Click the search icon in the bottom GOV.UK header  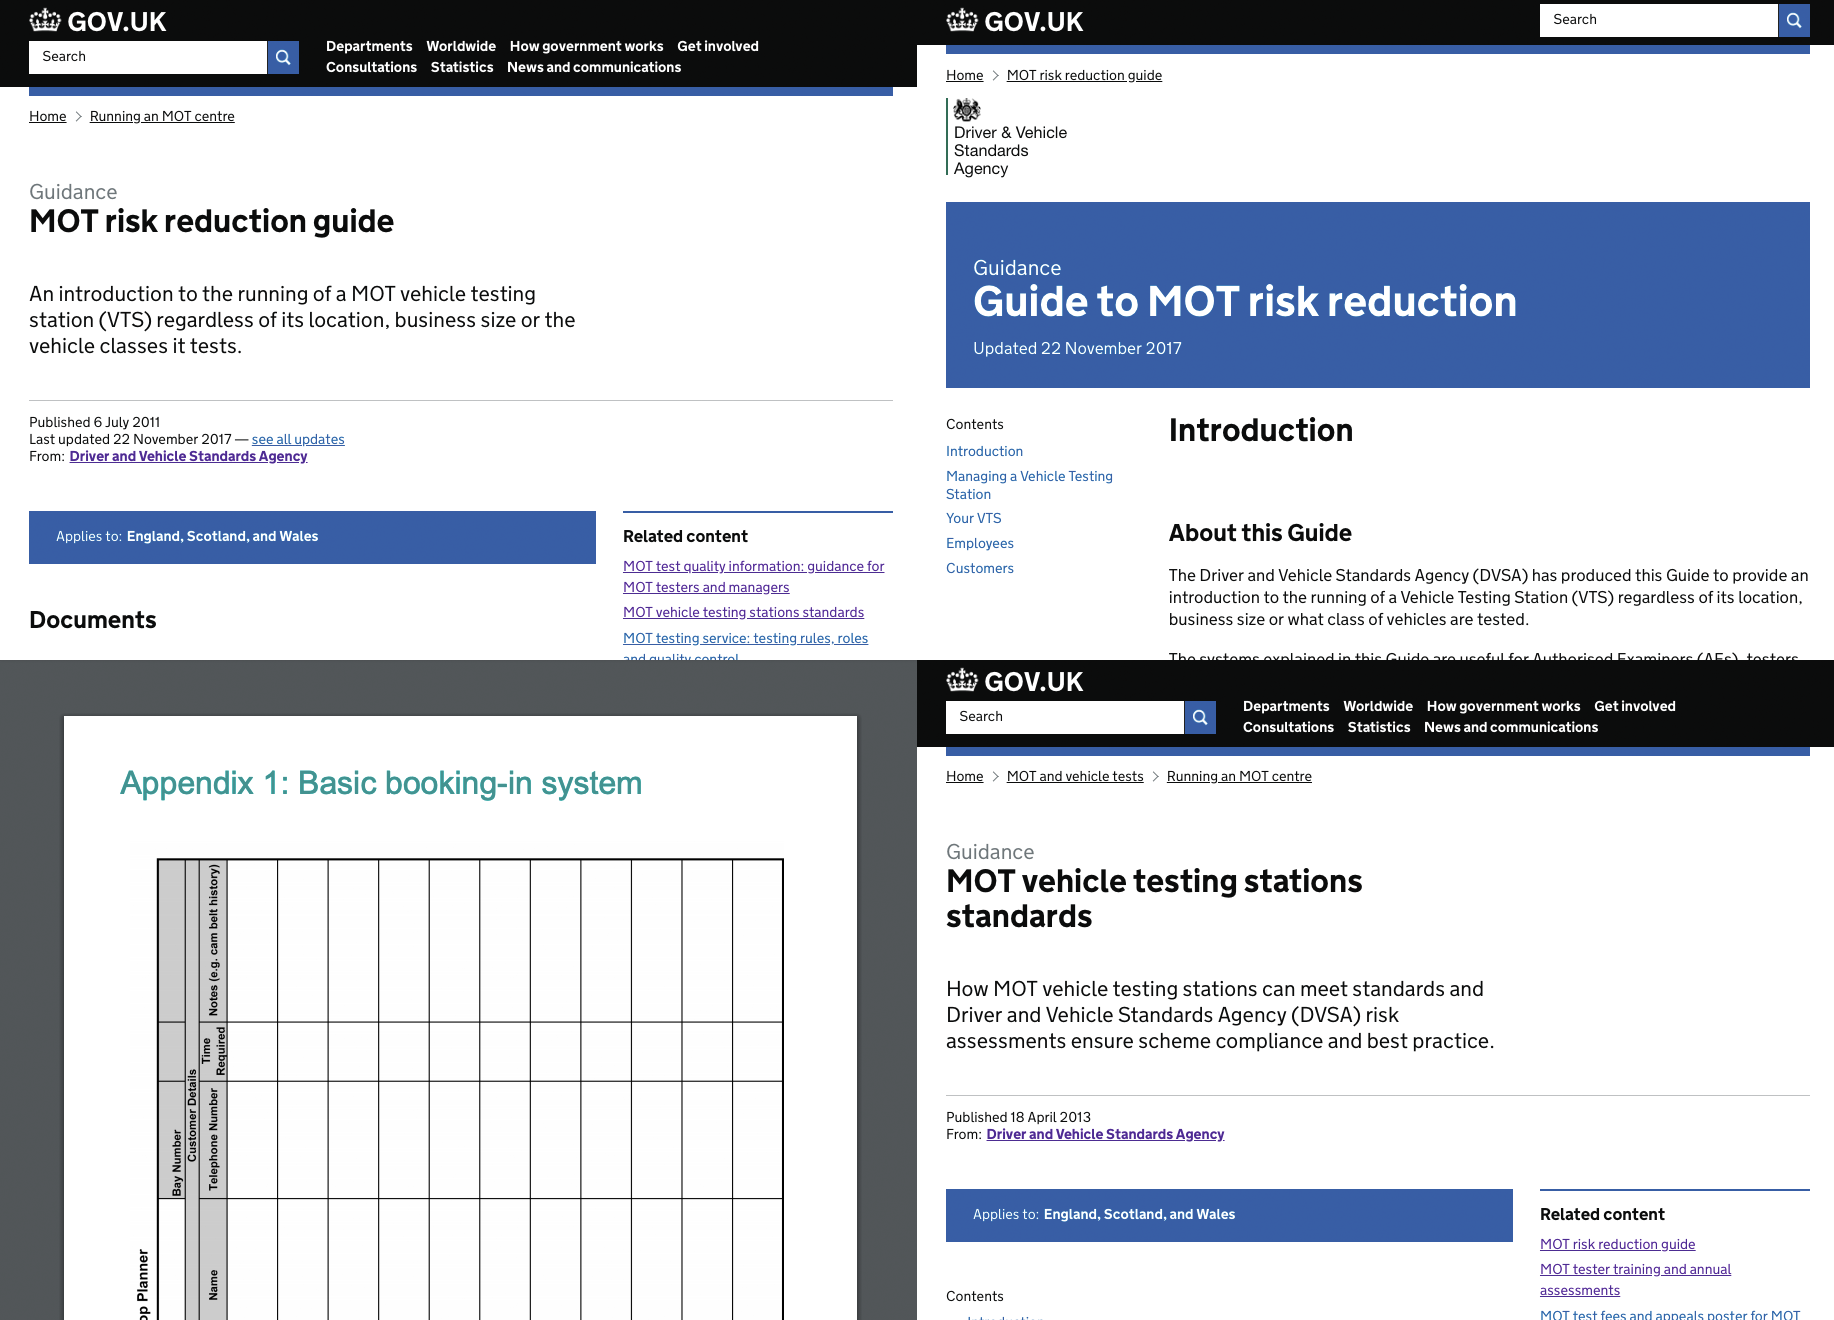tap(1200, 717)
